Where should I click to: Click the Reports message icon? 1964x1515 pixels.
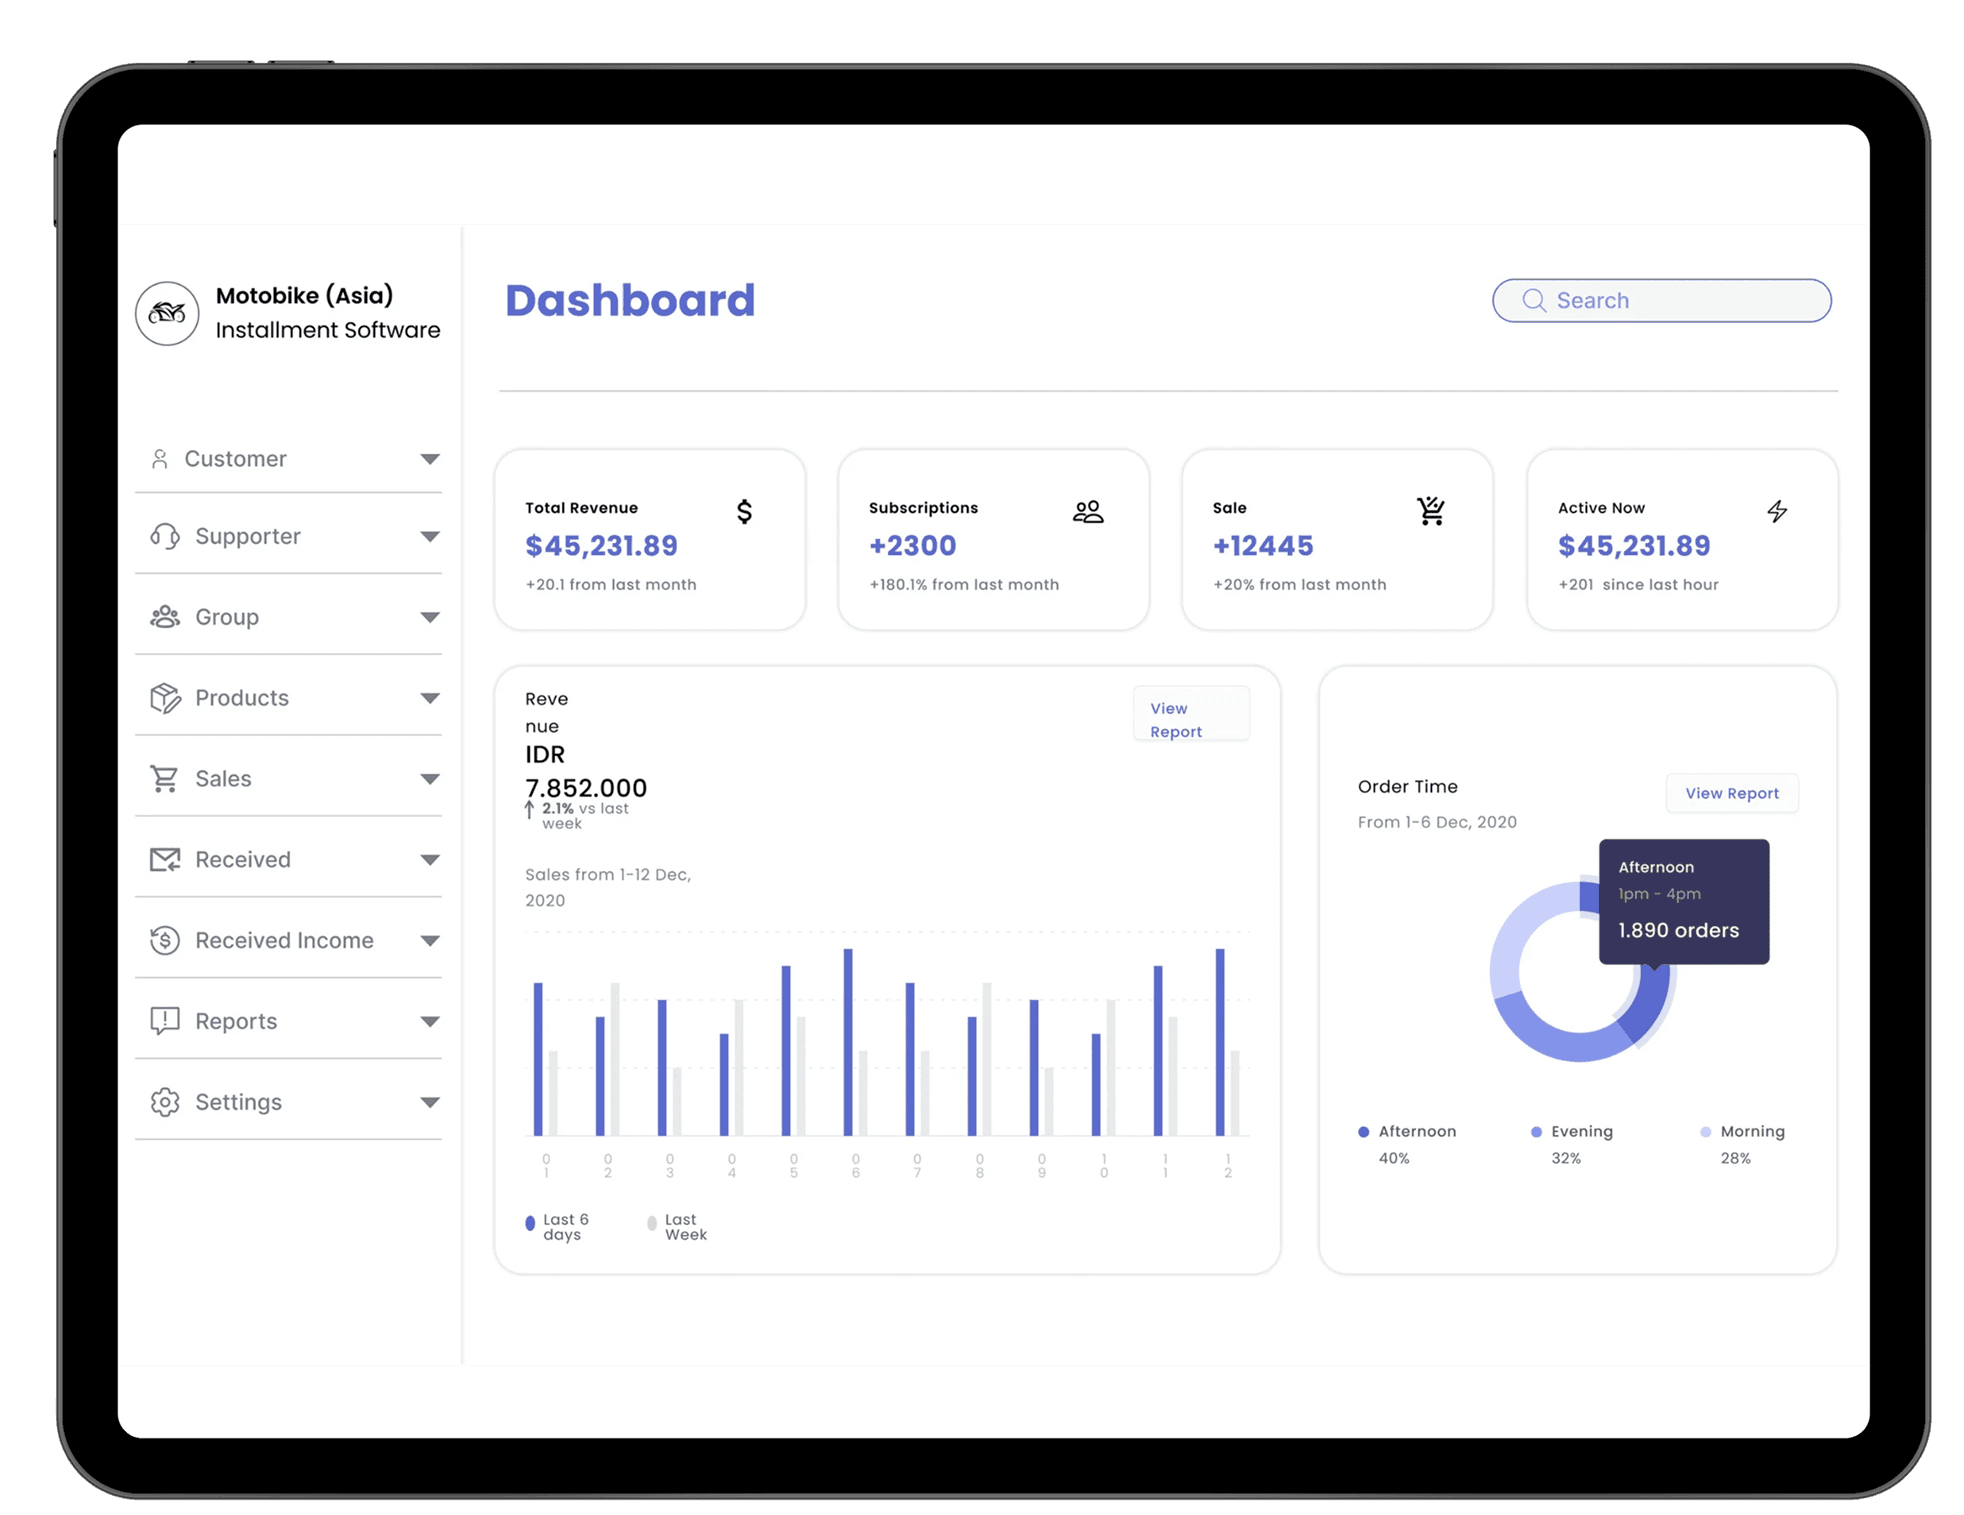165,1021
